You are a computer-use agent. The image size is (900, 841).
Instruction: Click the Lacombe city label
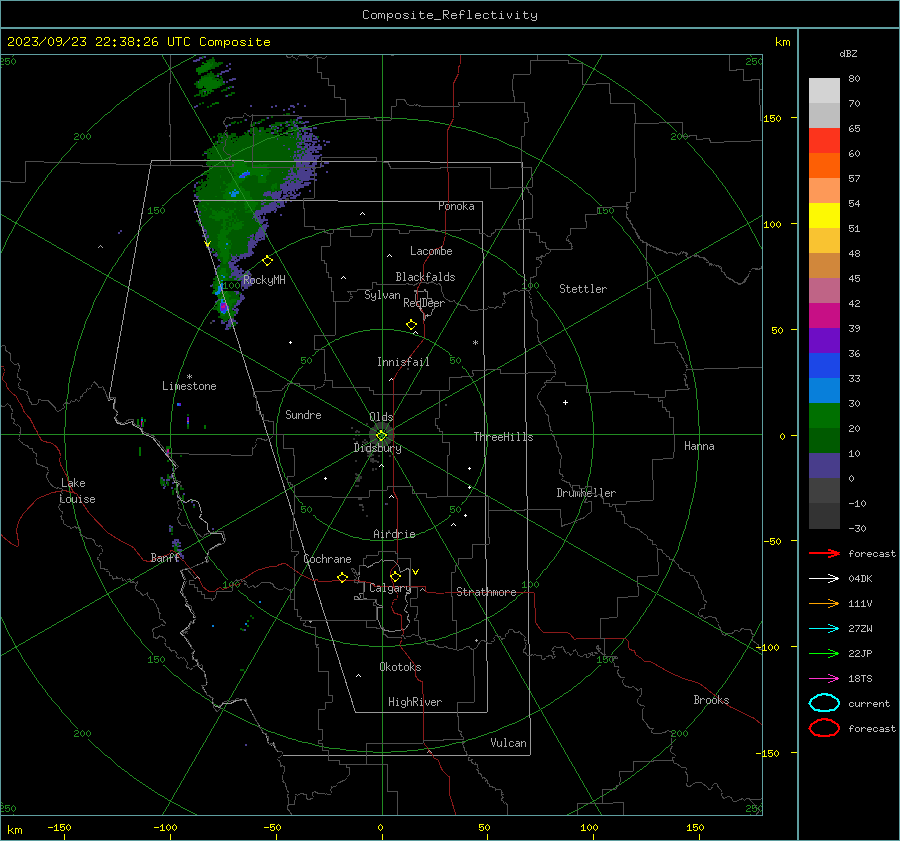tap(431, 251)
